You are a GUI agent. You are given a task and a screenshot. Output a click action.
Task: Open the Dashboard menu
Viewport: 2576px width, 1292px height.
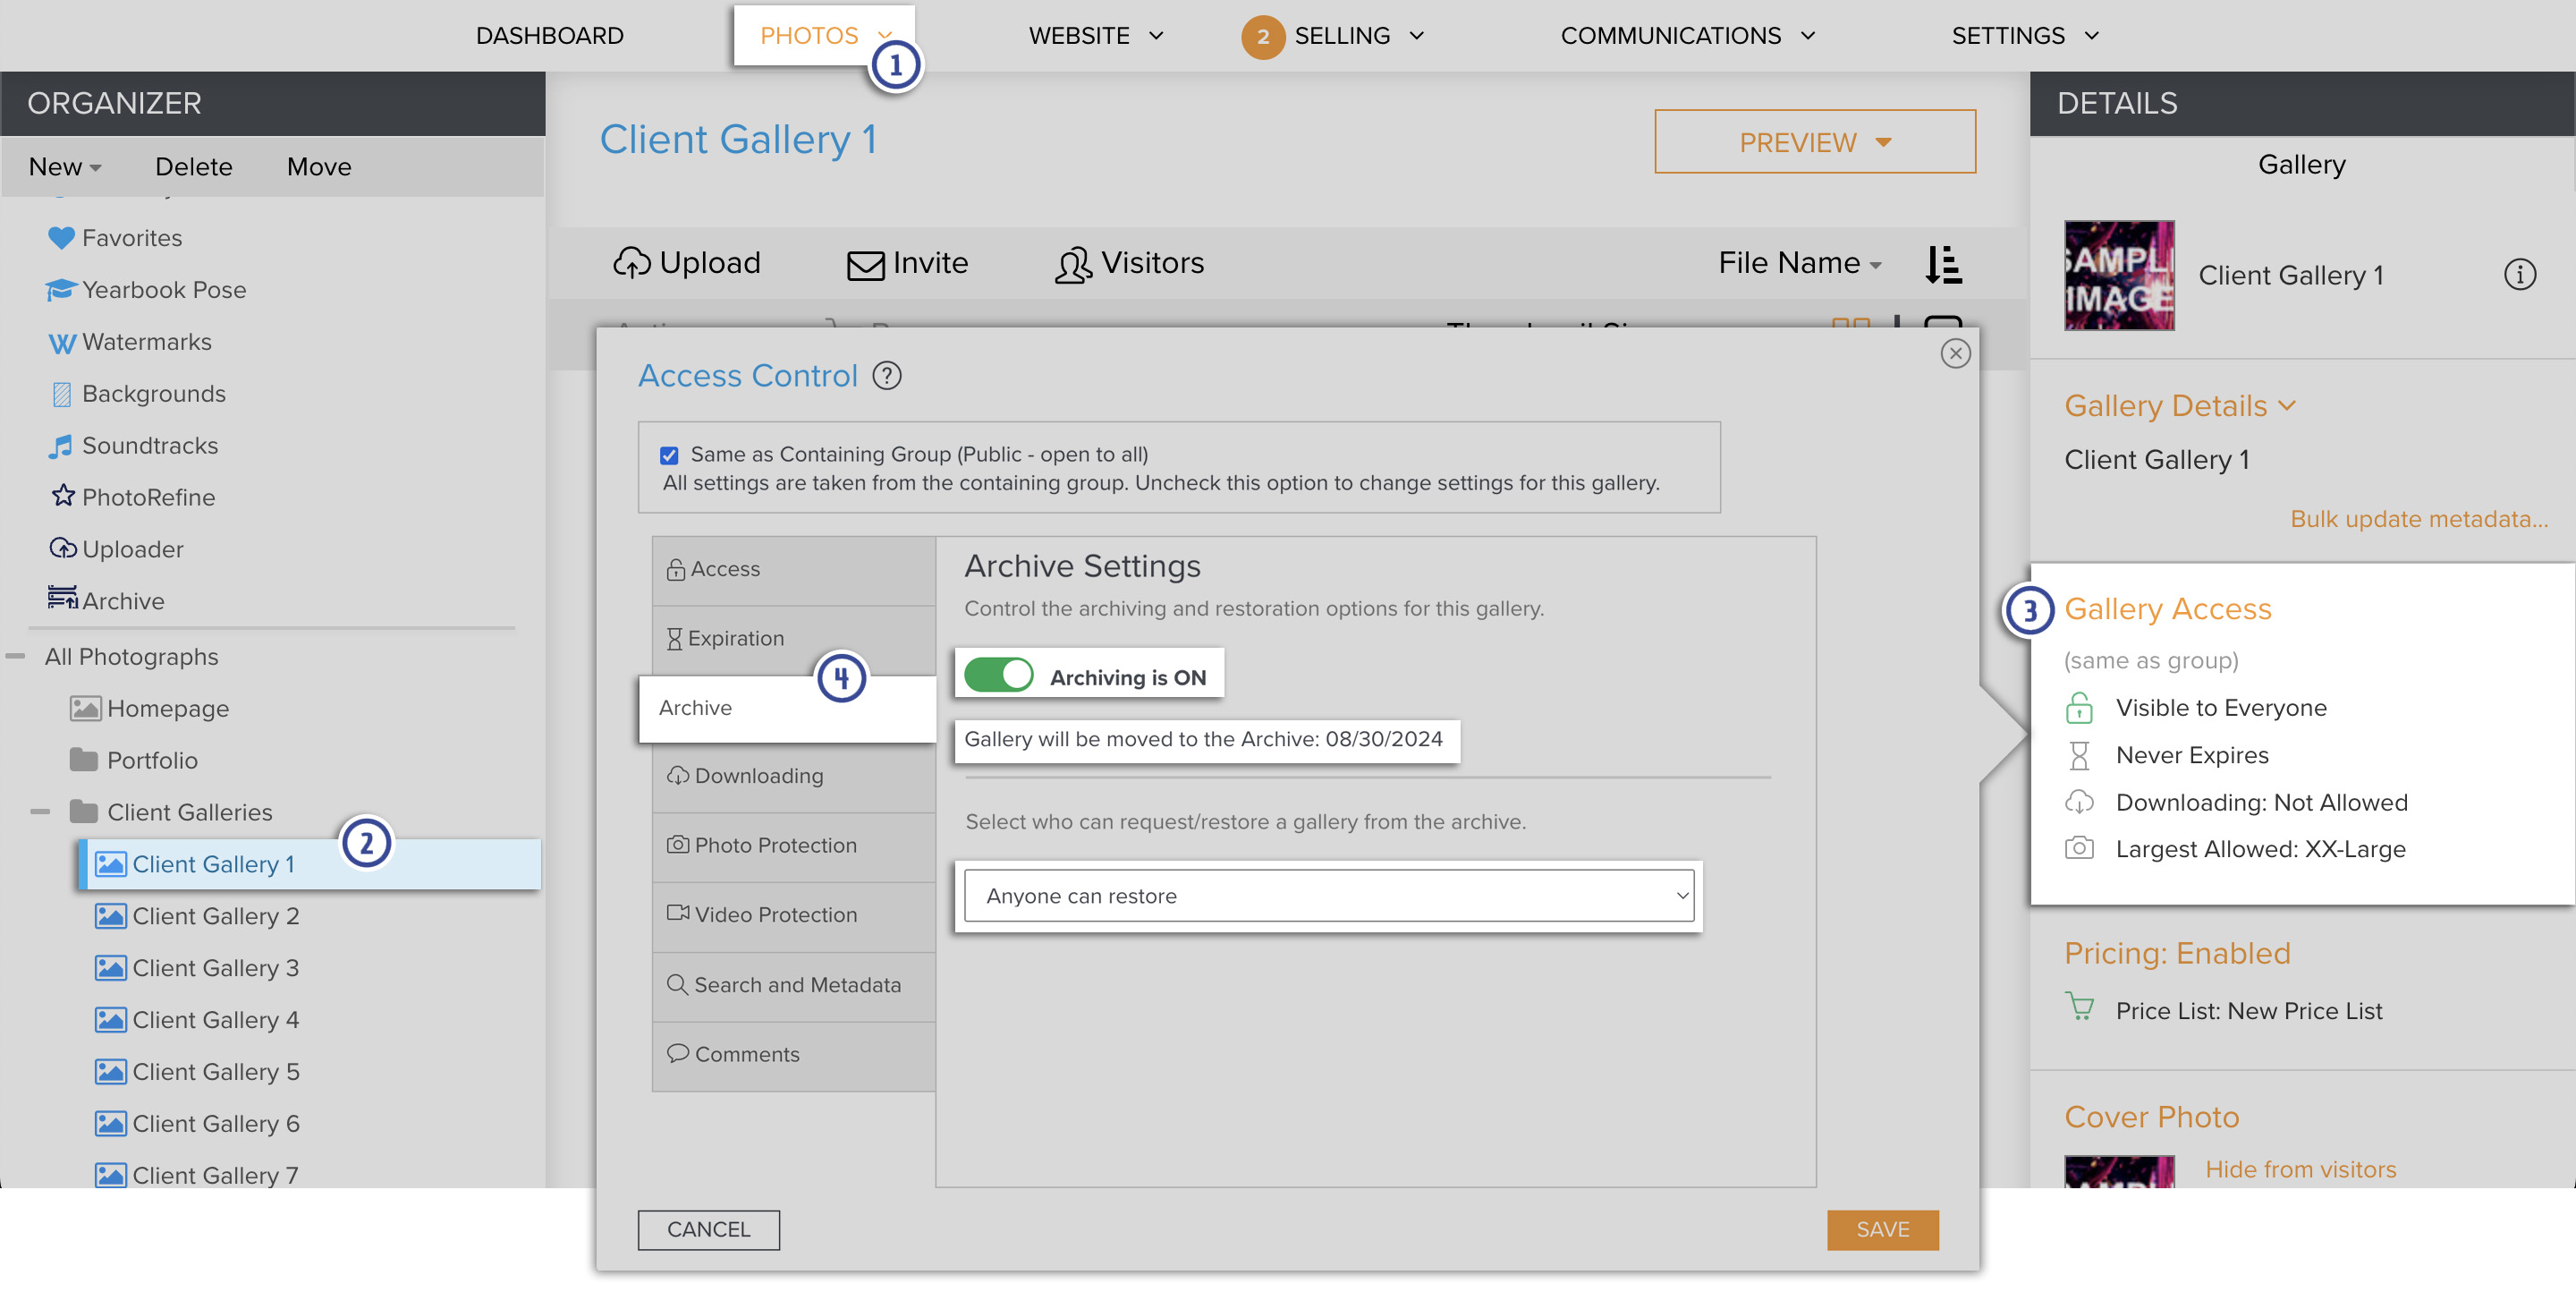[550, 36]
